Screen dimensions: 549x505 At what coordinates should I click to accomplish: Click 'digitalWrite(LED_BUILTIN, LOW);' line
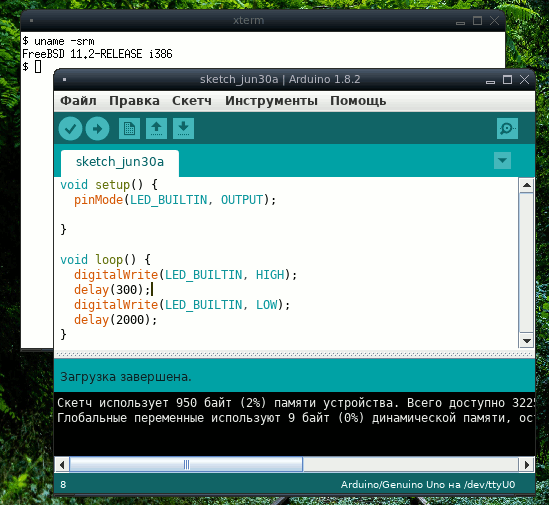[x=182, y=305]
